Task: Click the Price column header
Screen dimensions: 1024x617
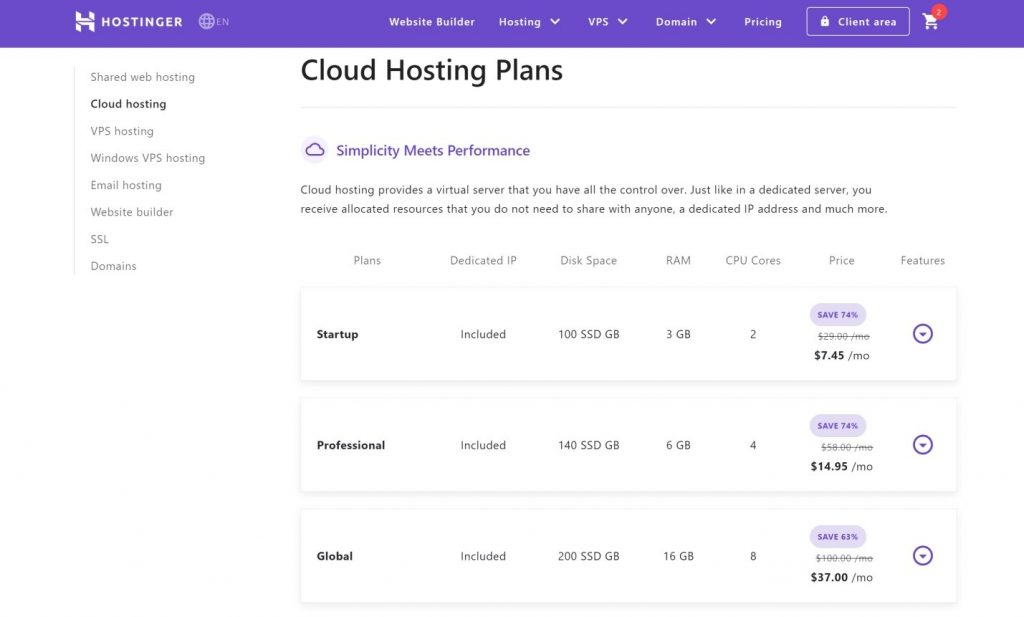Action: [x=841, y=261]
